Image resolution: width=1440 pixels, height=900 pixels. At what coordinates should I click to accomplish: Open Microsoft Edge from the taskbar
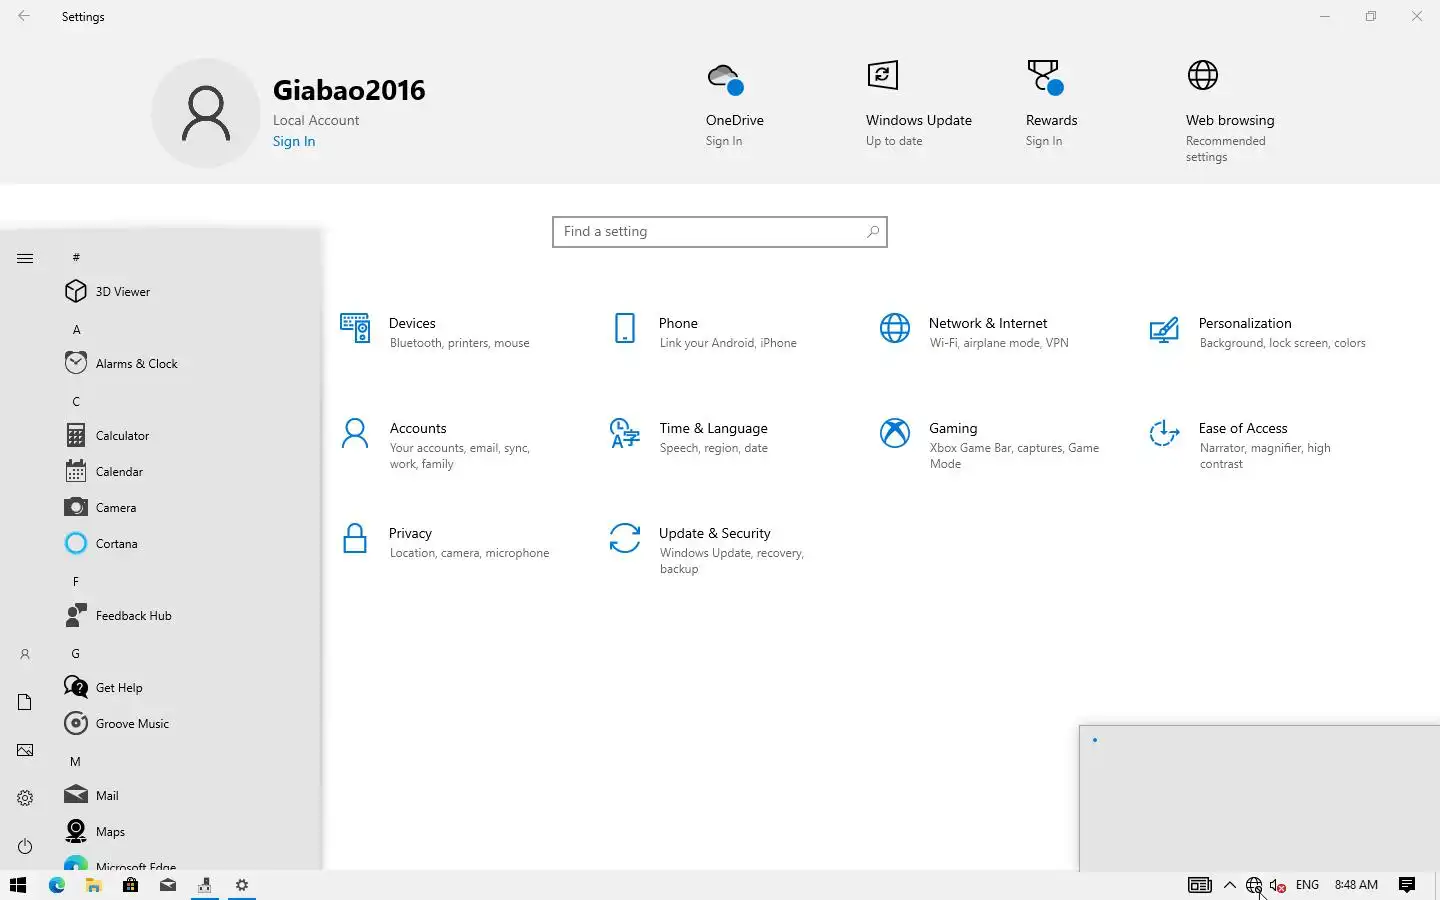click(x=56, y=885)
